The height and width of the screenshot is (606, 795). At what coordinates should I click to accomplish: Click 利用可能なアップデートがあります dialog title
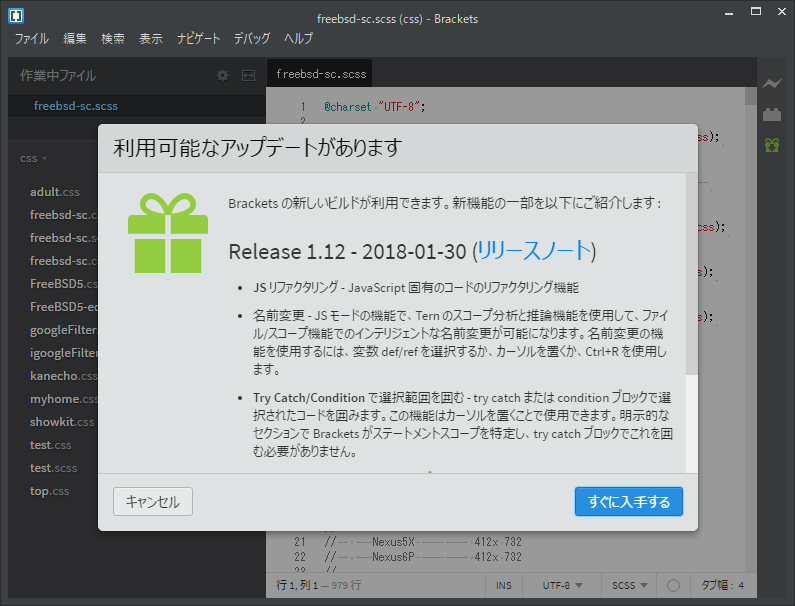pyautogui.click(x=257, y=148)
